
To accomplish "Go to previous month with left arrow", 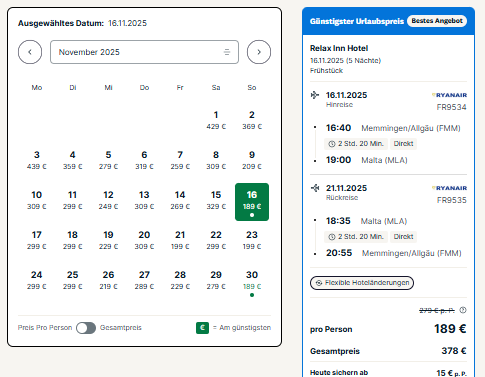I will (x=30, y=52).
